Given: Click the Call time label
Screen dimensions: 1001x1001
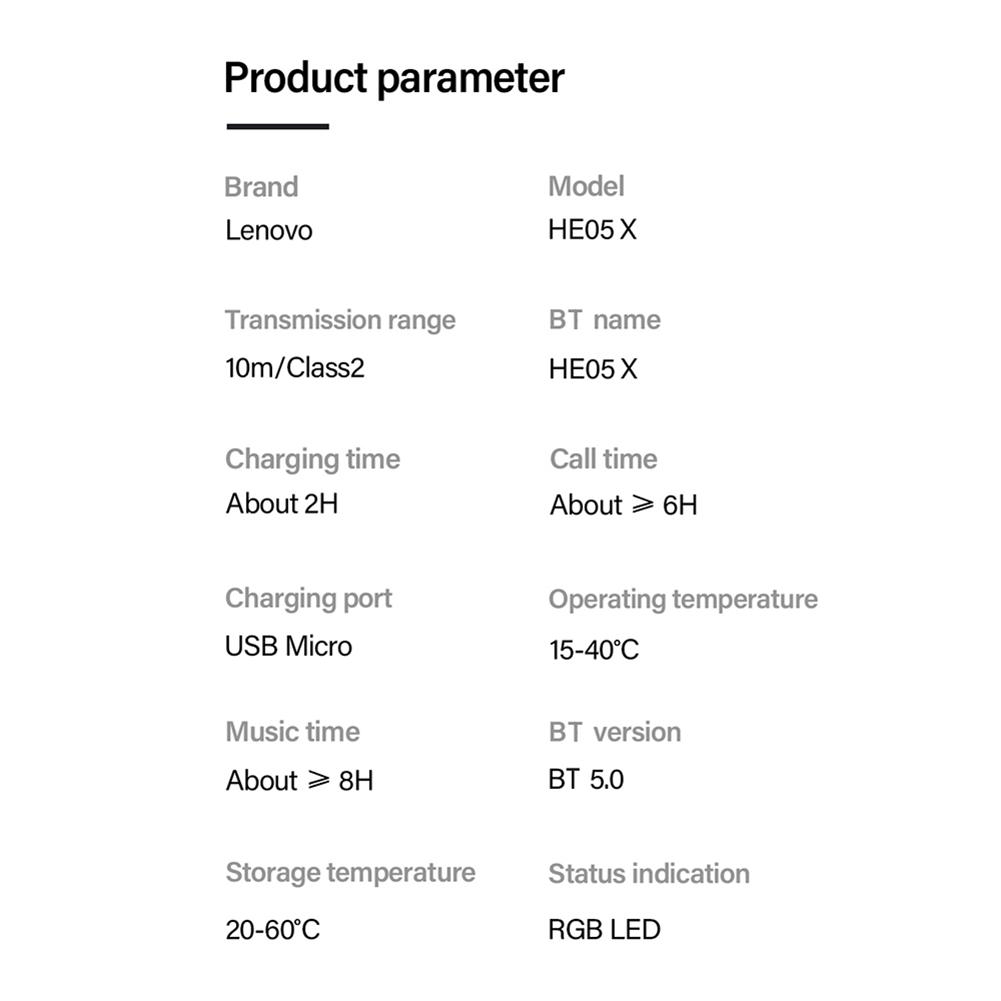Looking at the screenshot, I should click(603, 459).
